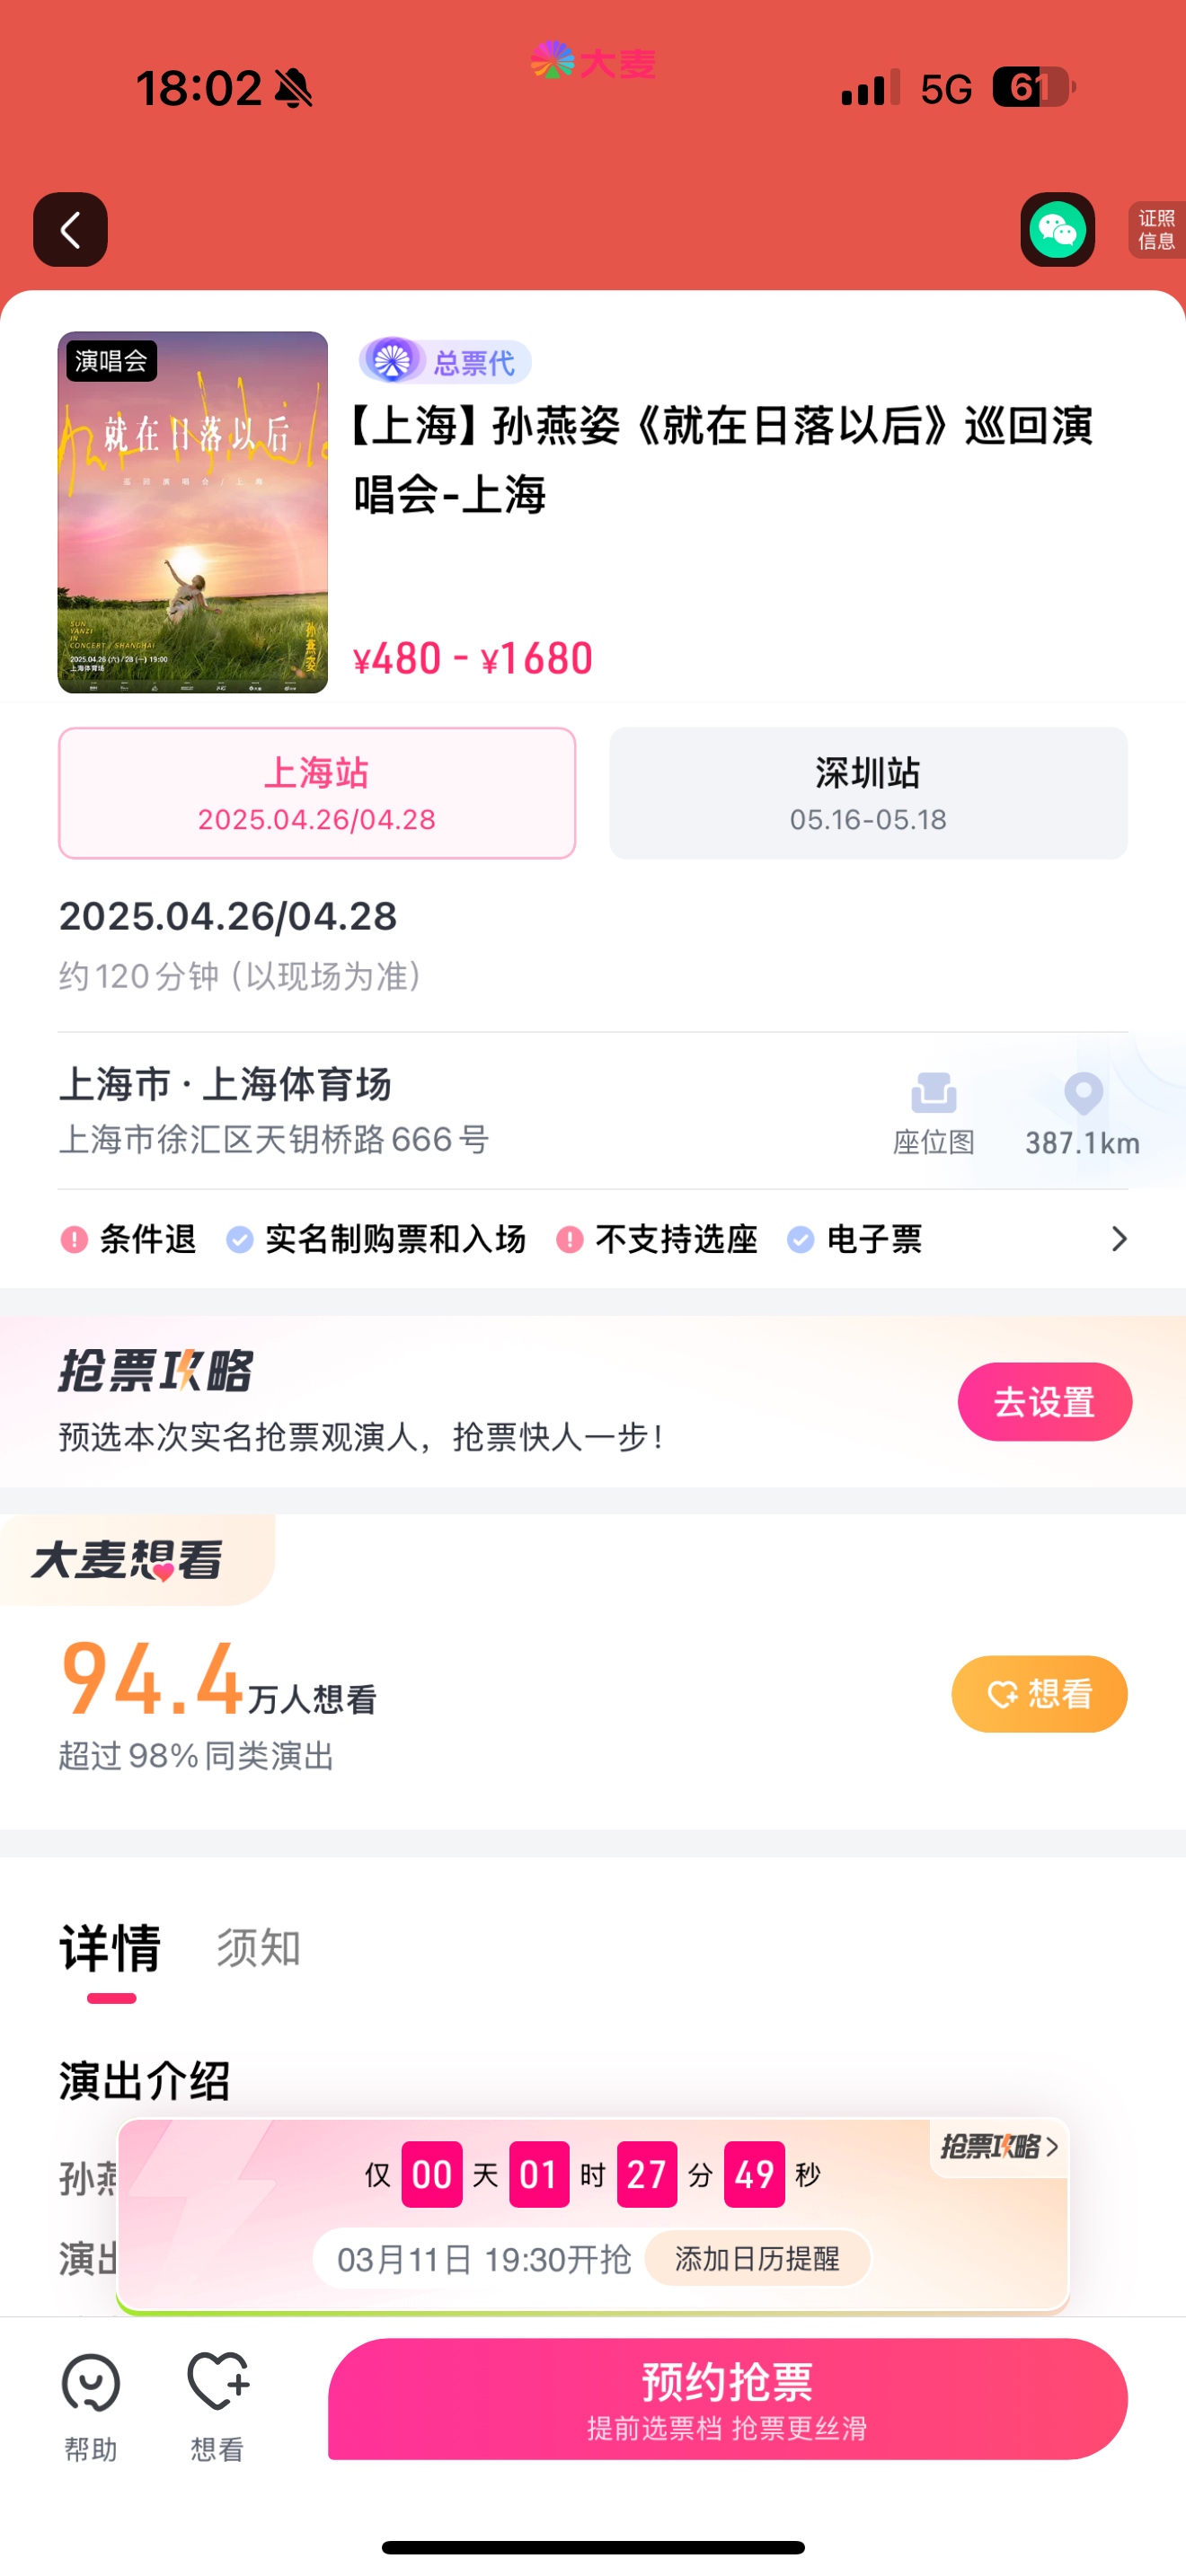Expand 条件退 refund conditions details
The image size is (1186, 2576).
(x=128, y=1239)
